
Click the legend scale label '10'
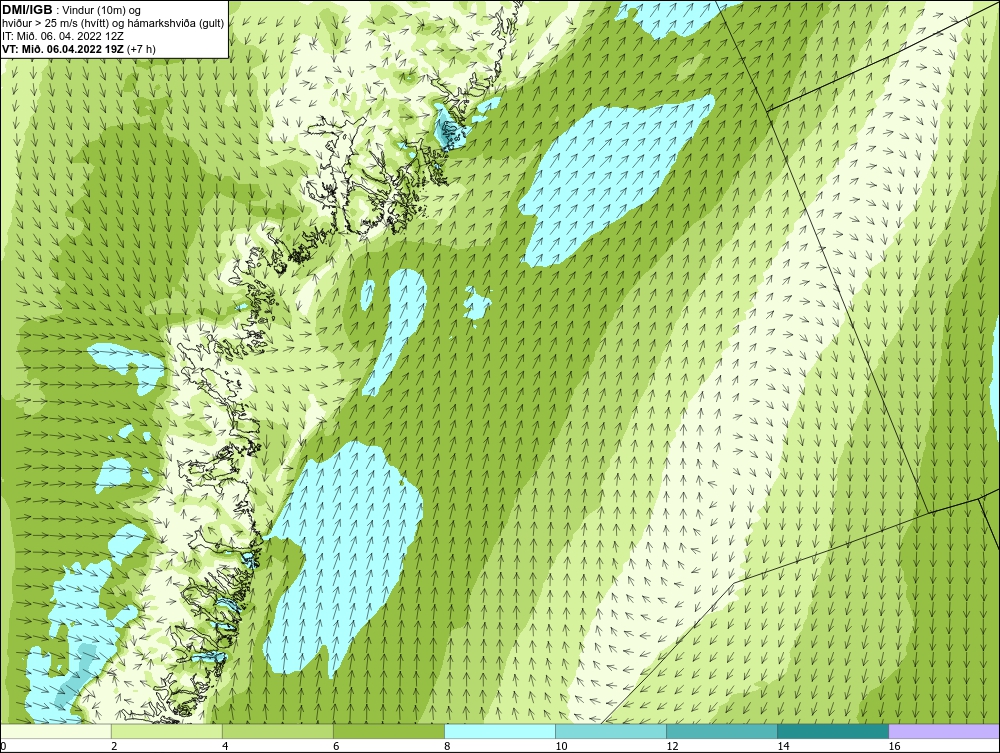tap(561, 746)
